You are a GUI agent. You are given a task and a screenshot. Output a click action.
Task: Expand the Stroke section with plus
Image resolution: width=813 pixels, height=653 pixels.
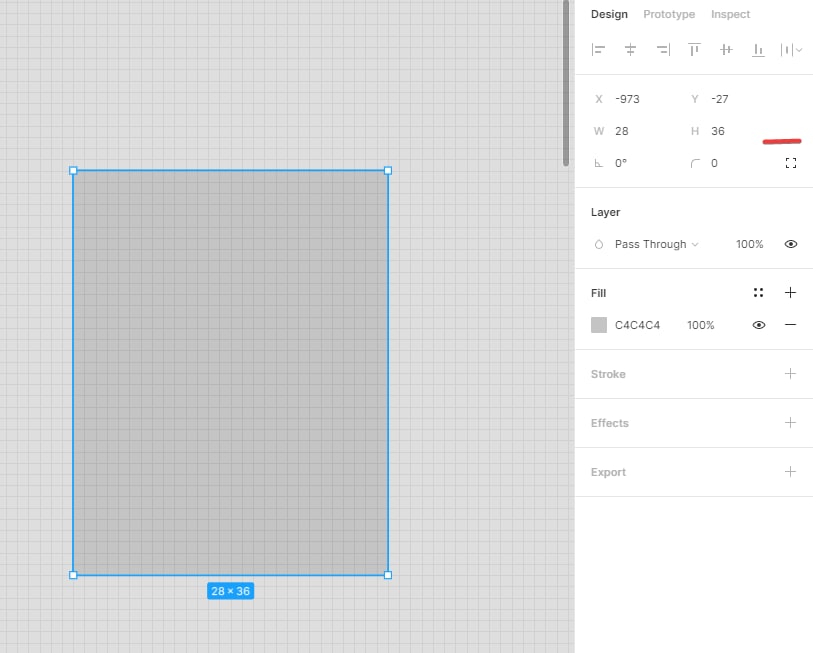790,373
